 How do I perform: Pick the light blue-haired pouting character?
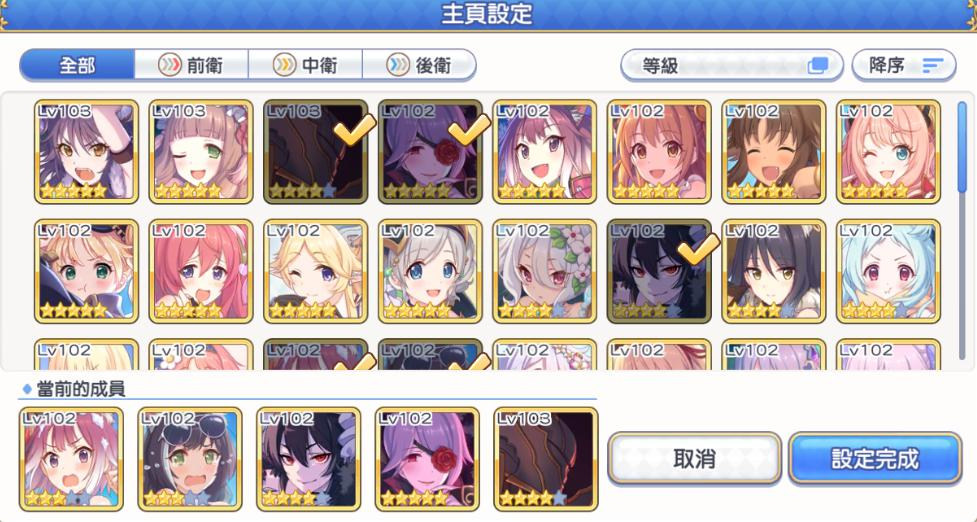pos(889,271)
